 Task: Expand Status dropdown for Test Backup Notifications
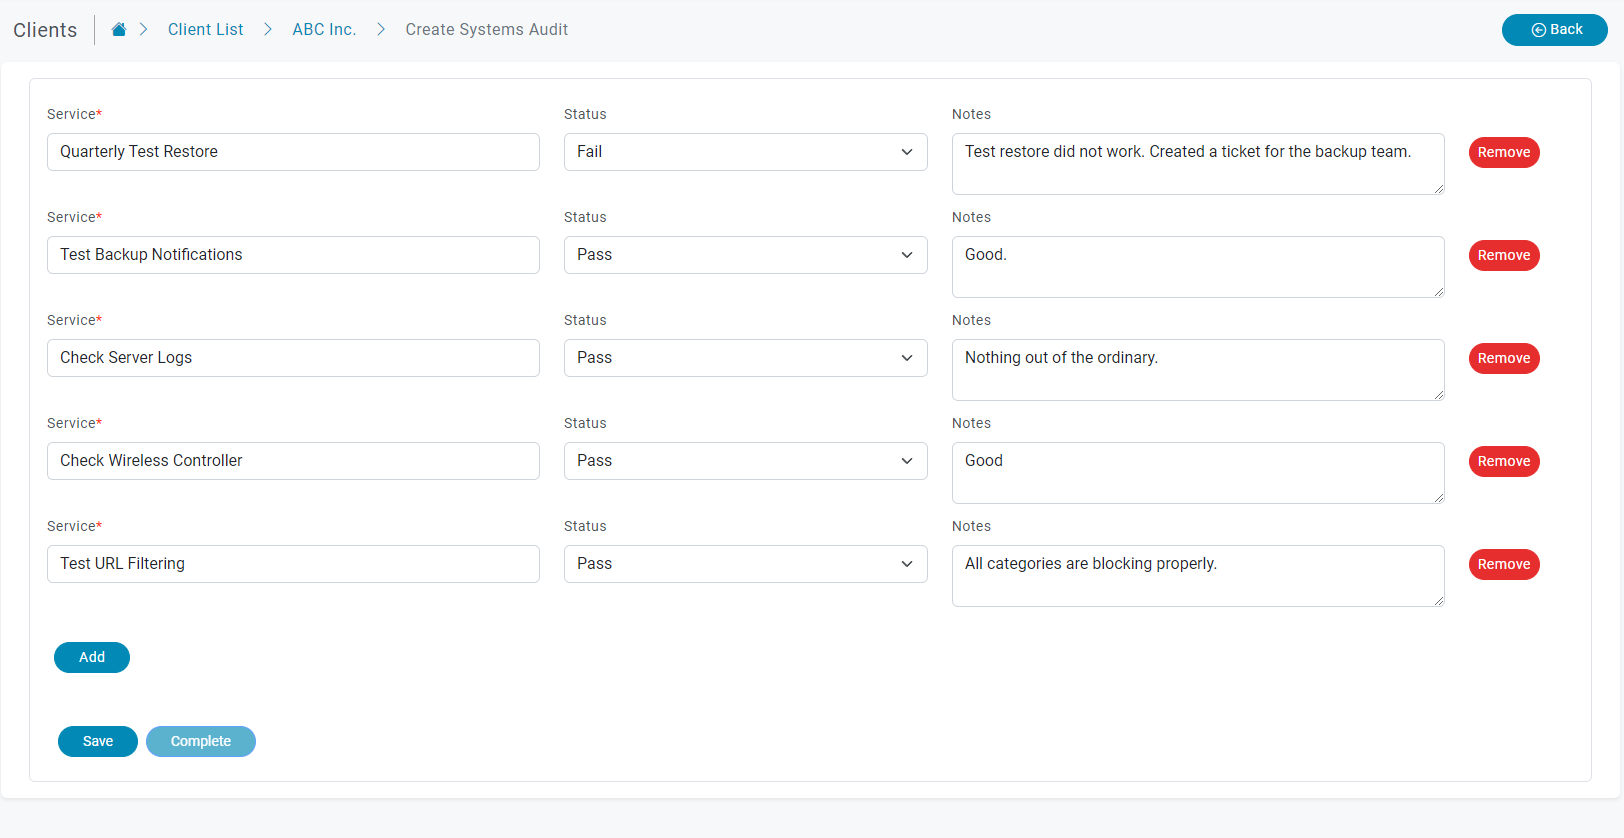click(x=745, y=255)
